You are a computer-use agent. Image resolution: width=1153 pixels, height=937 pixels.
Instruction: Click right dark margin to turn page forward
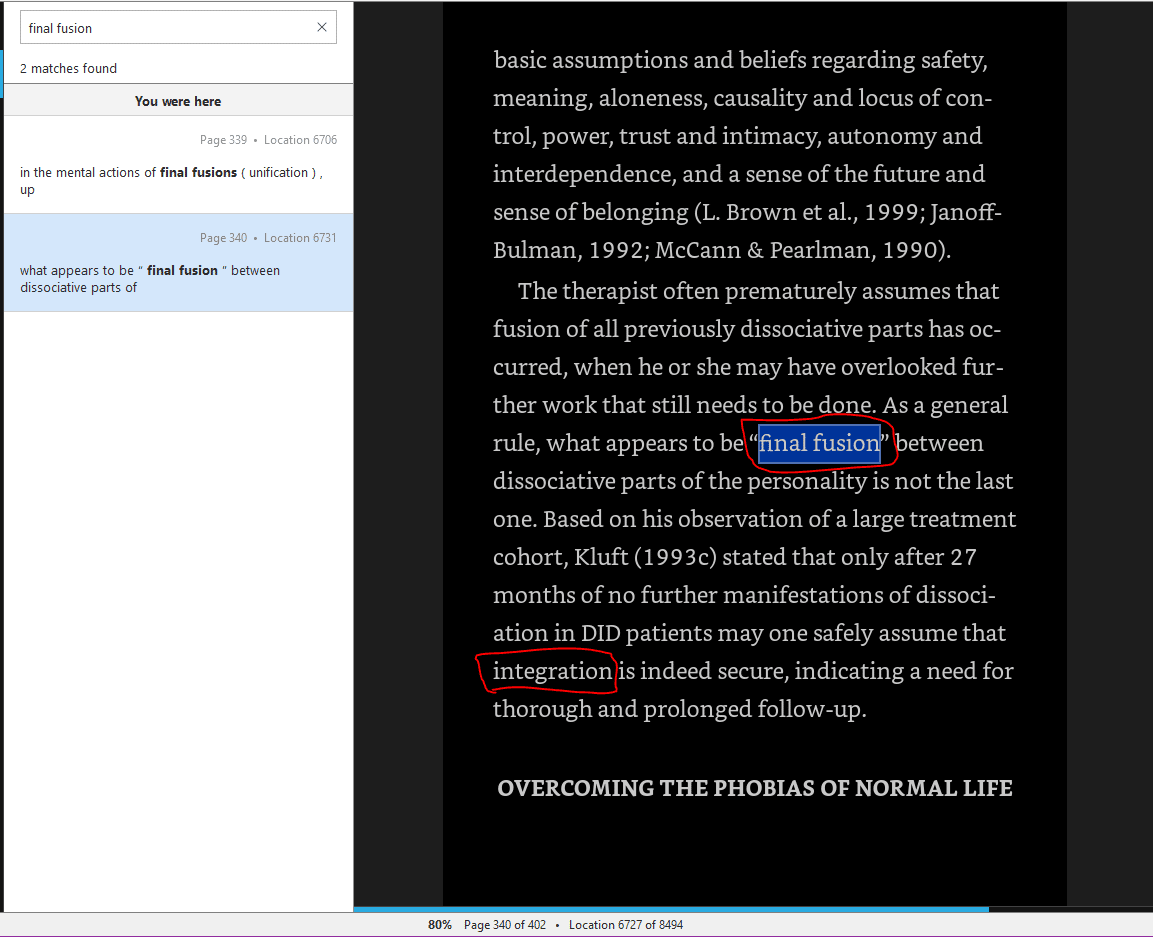(1110, 450)
